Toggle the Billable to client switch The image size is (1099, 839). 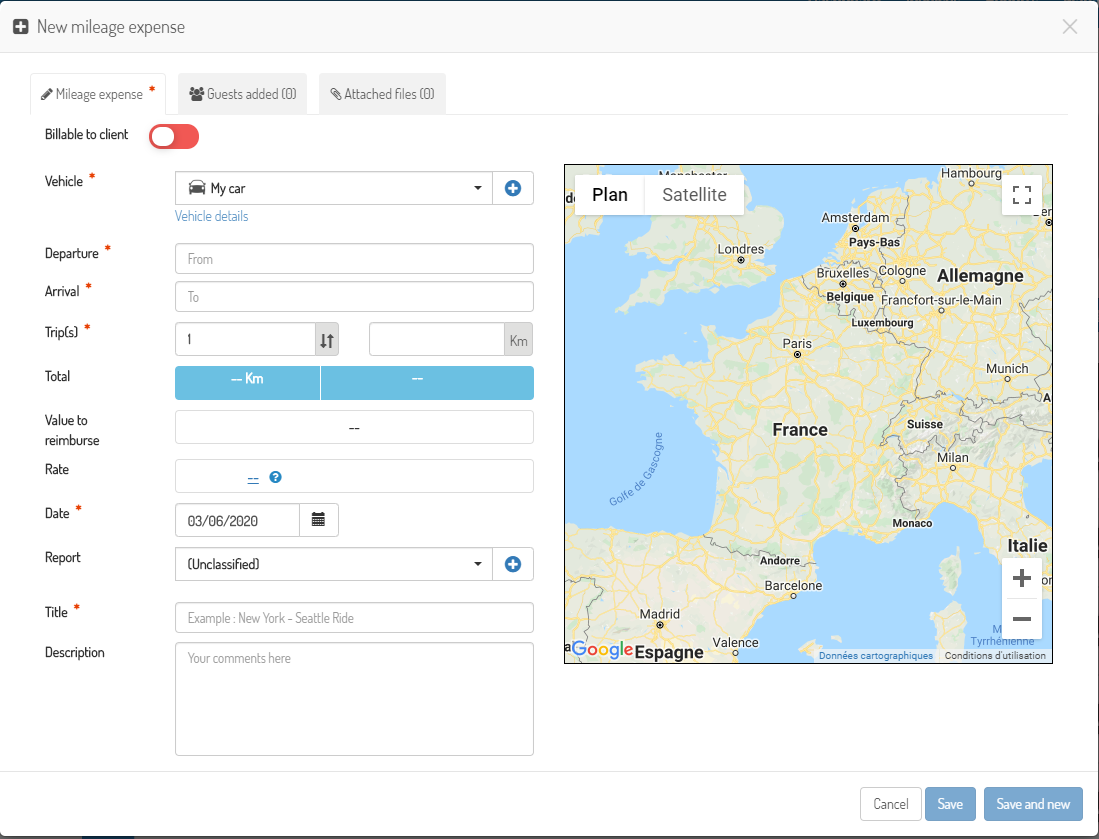coord(174,136)
